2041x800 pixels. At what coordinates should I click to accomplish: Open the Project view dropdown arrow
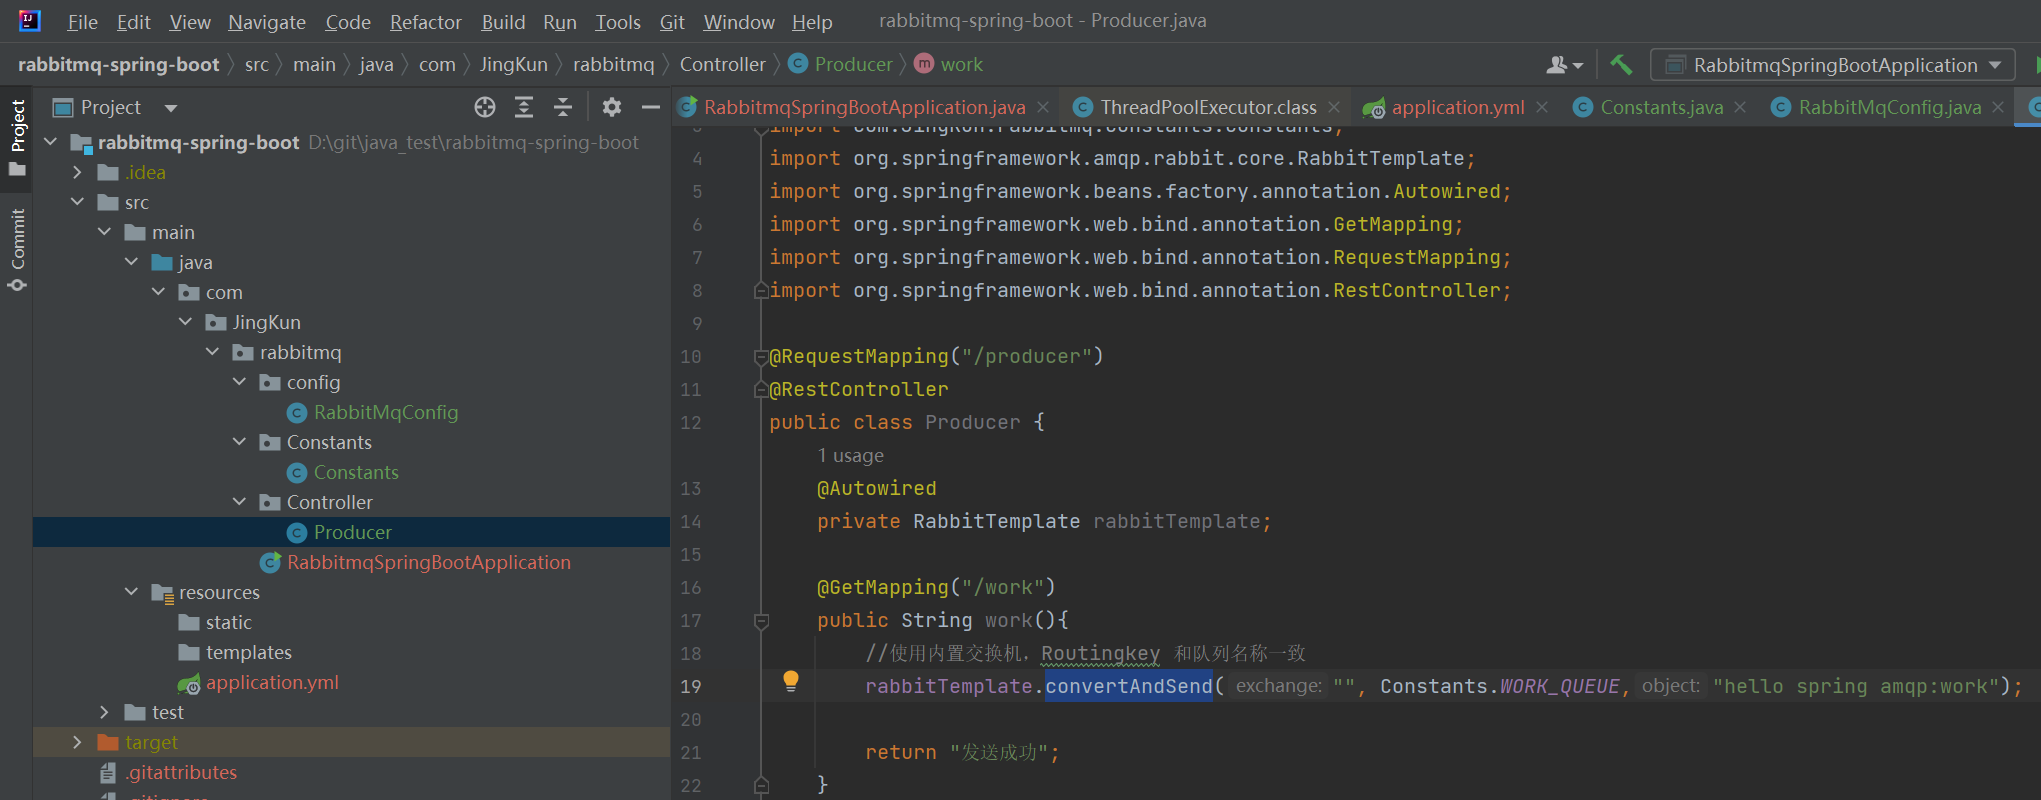(x=171, y=108)
